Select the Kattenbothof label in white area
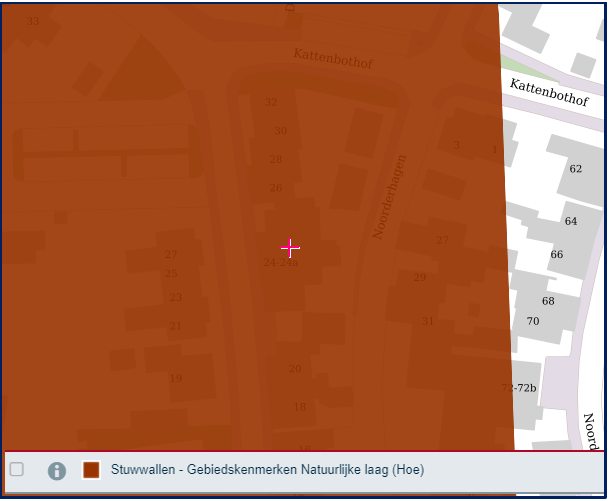 [549, 92]
